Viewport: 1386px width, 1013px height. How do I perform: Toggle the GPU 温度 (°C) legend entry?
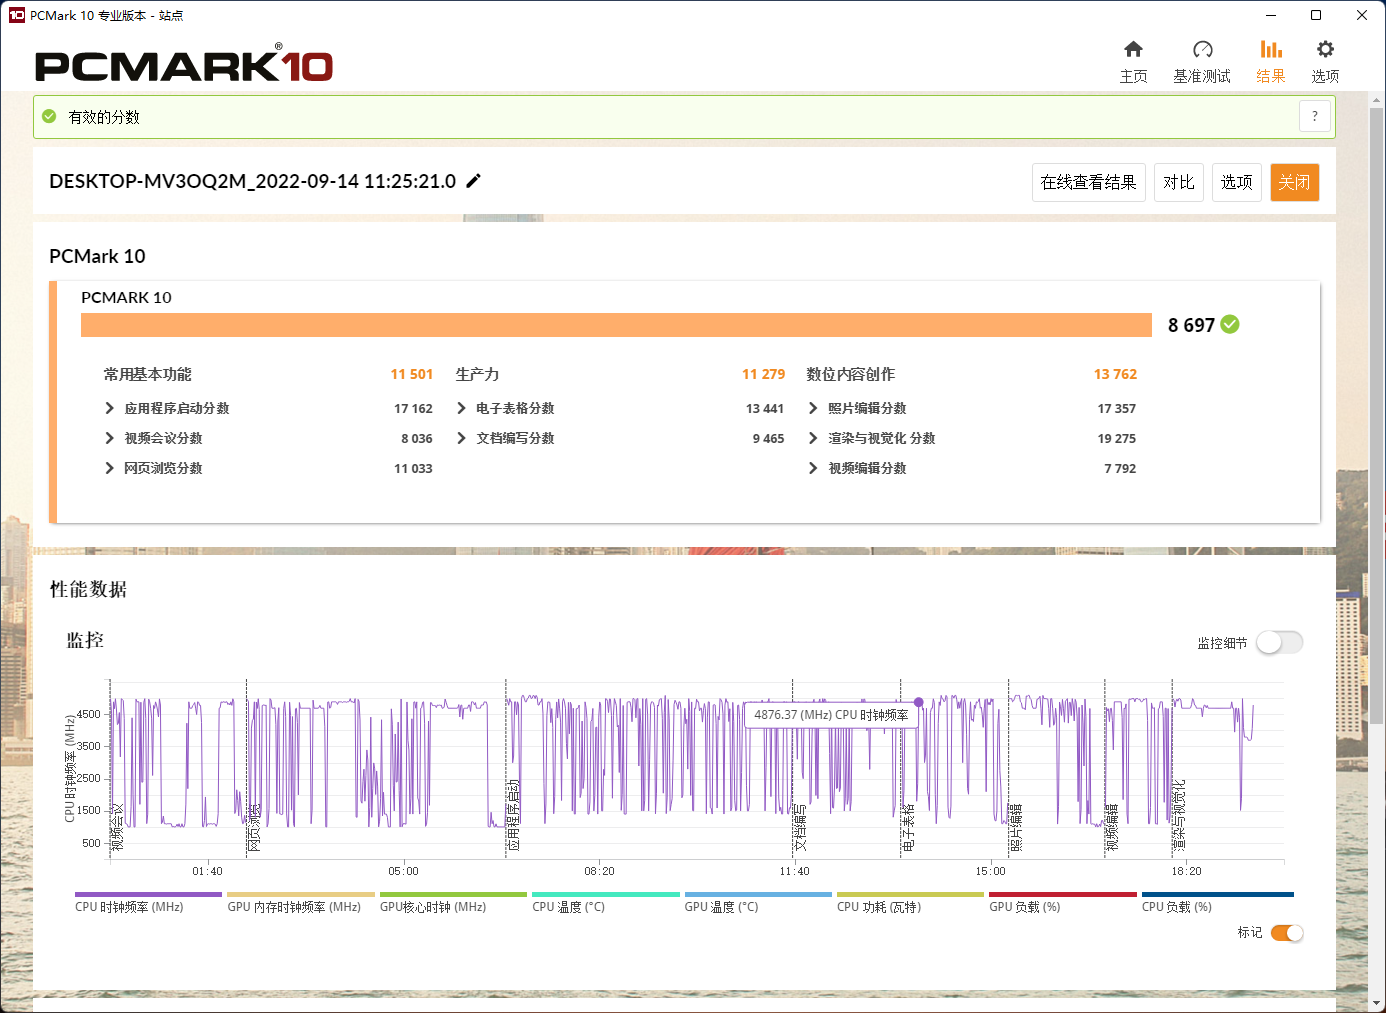pyautogui.click(x=758, y=901)
